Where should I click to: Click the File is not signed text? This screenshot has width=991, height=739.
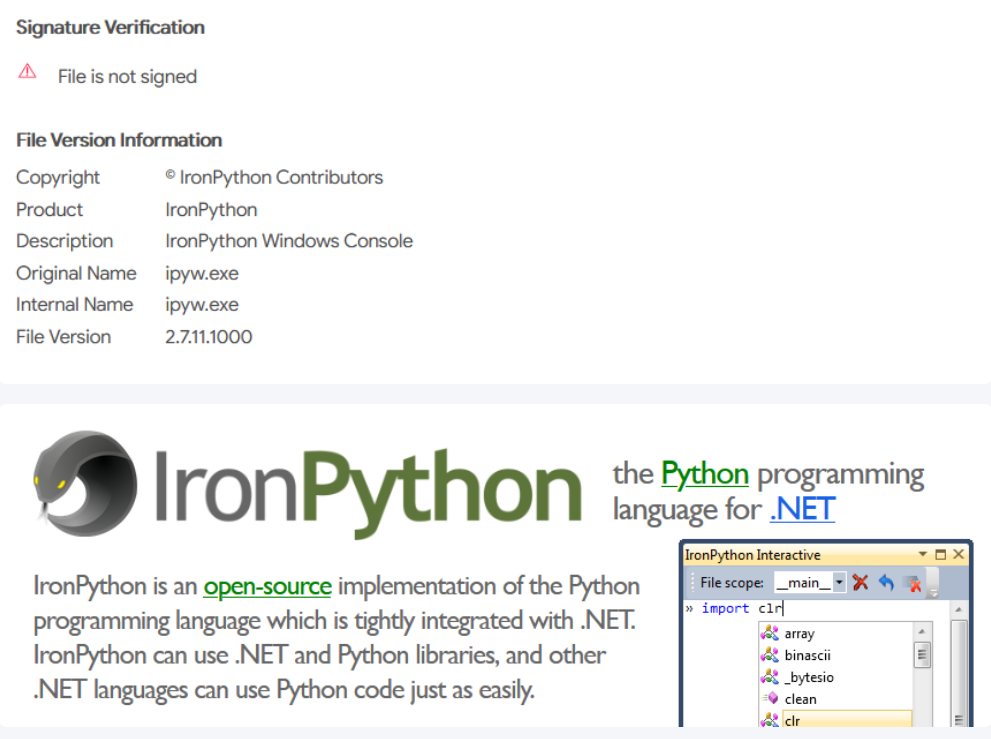click(127, 76)
